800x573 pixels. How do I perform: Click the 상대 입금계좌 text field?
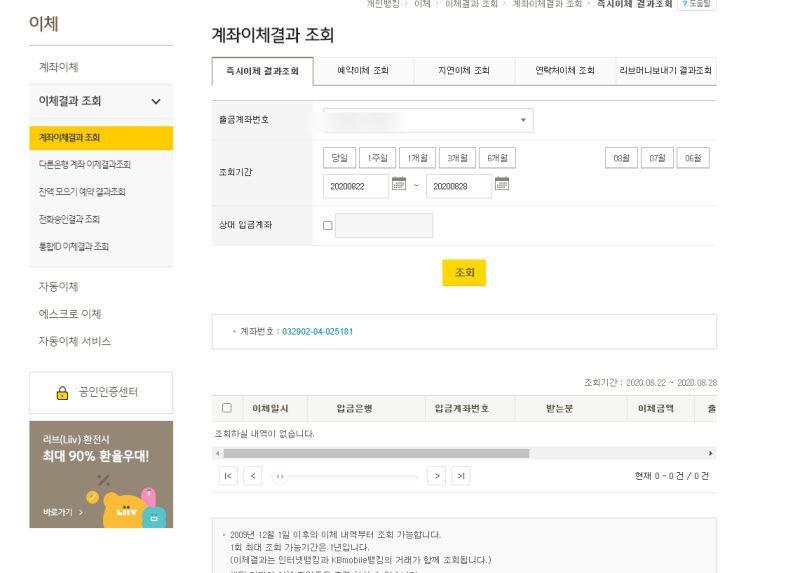click(384, 226)
